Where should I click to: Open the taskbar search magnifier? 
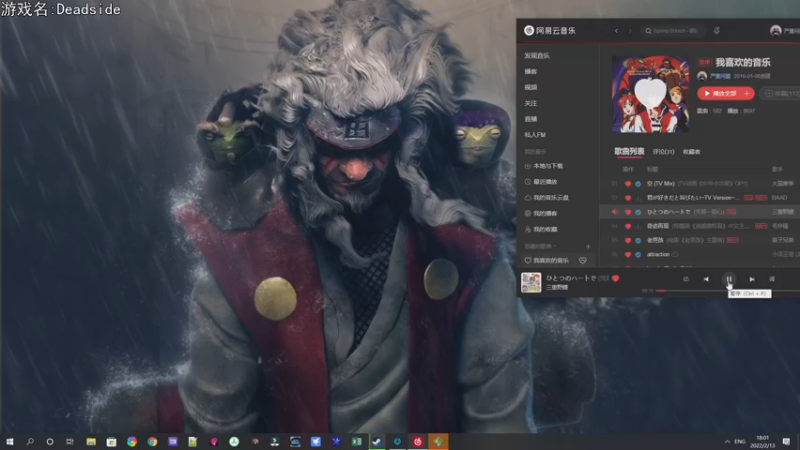pos(30,441)
